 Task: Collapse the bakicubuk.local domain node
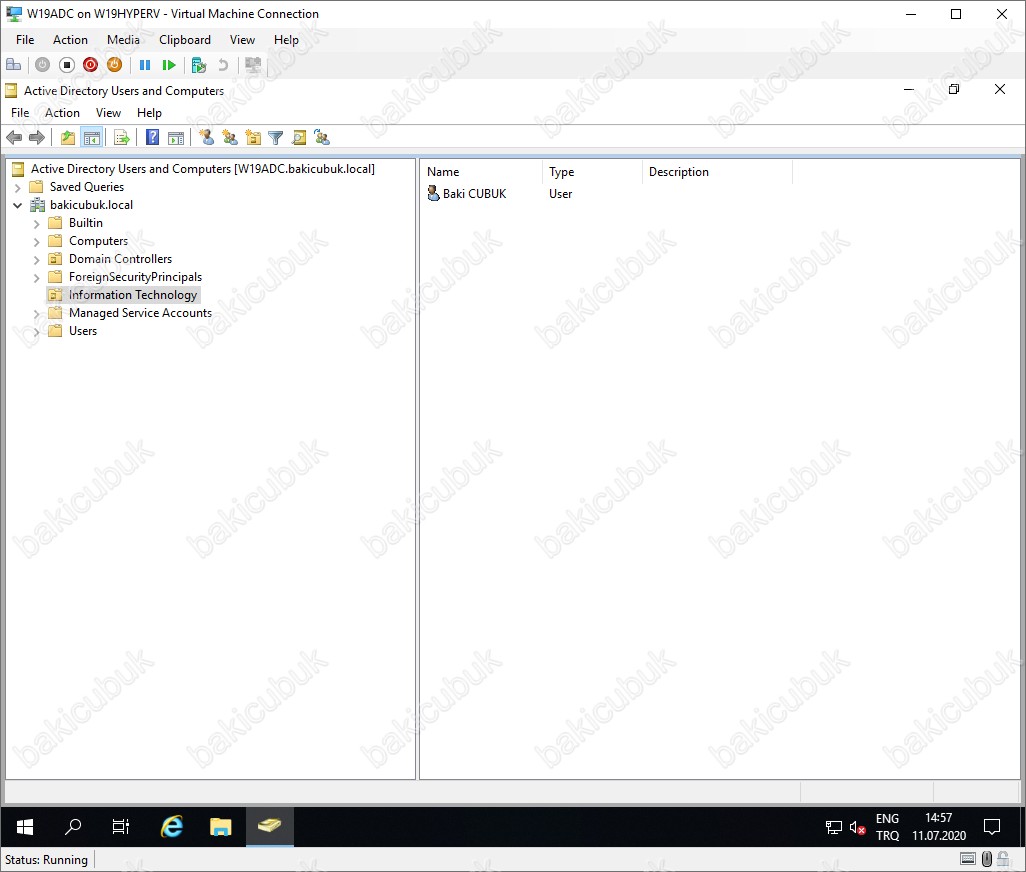tap(18, 205)
